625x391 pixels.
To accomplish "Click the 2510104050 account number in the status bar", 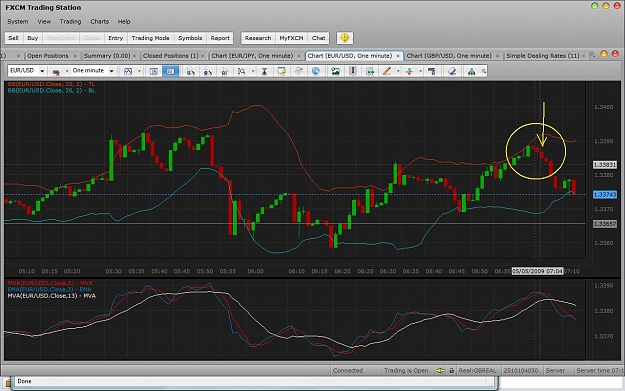I will coord(521,370).
